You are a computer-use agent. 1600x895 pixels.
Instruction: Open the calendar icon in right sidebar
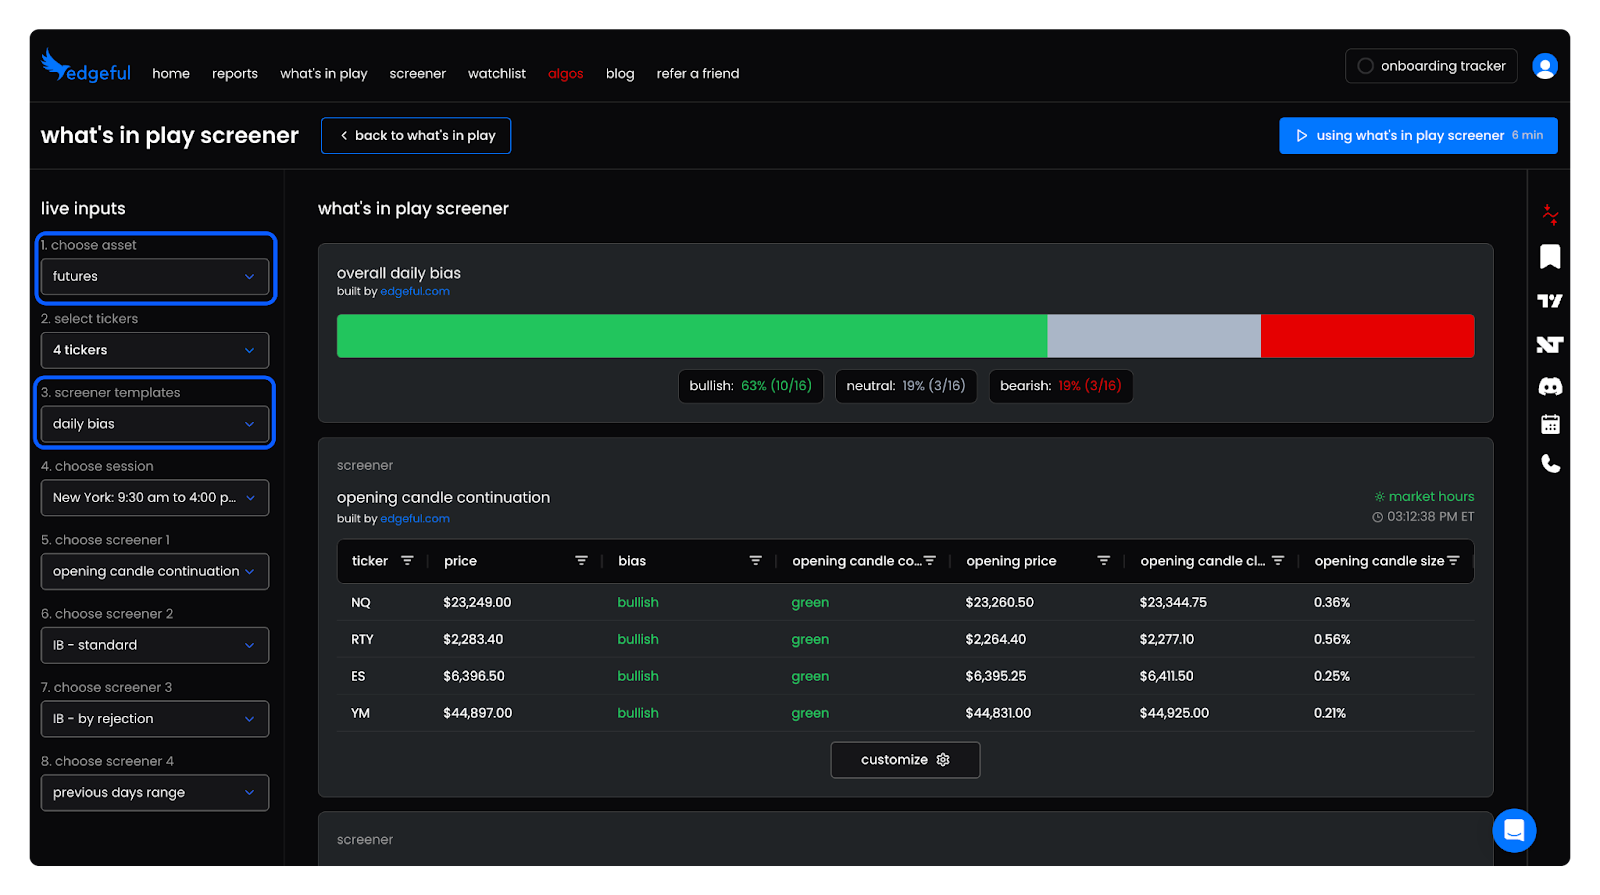point(1550,425)
